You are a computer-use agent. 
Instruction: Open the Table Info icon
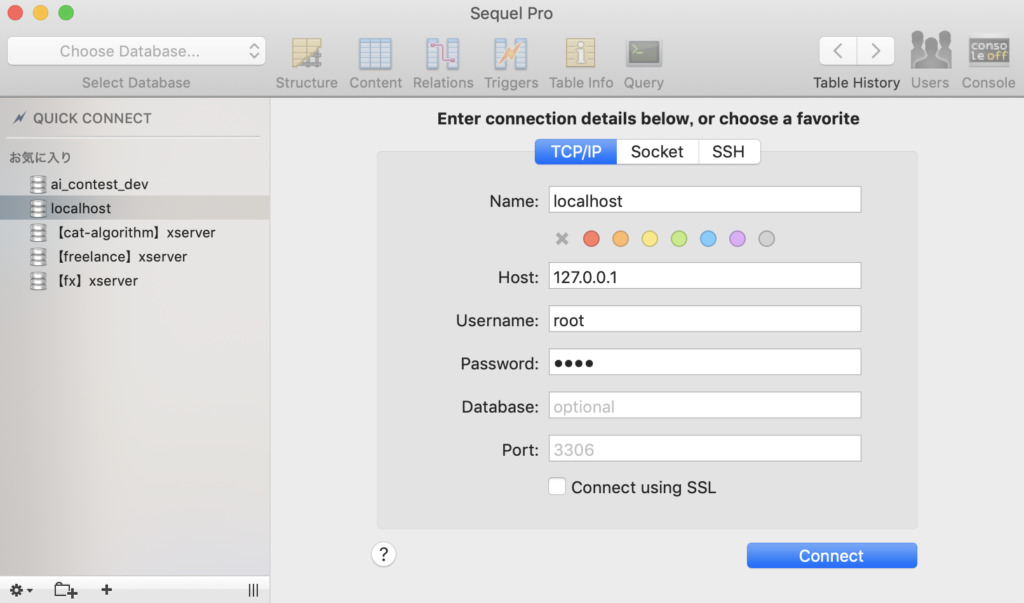click(580, 54)
